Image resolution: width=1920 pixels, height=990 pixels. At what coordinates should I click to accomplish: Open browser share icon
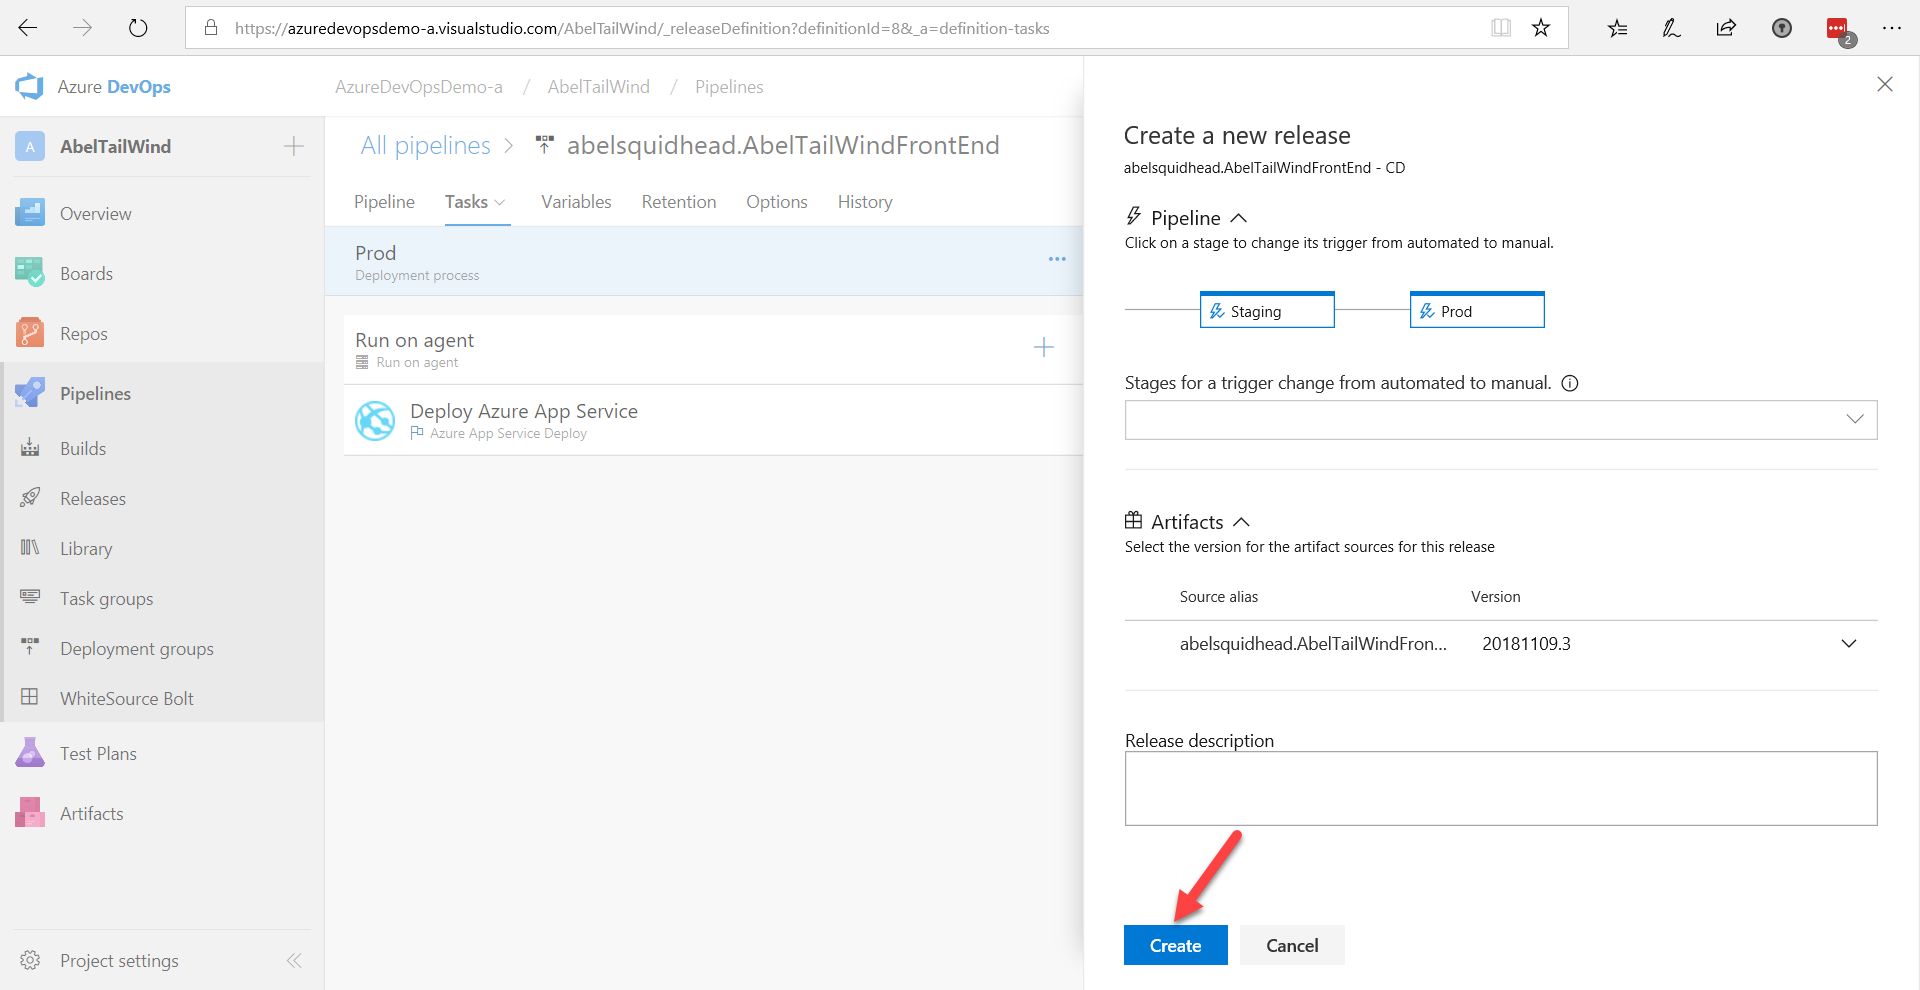[x=1726, y=28]
